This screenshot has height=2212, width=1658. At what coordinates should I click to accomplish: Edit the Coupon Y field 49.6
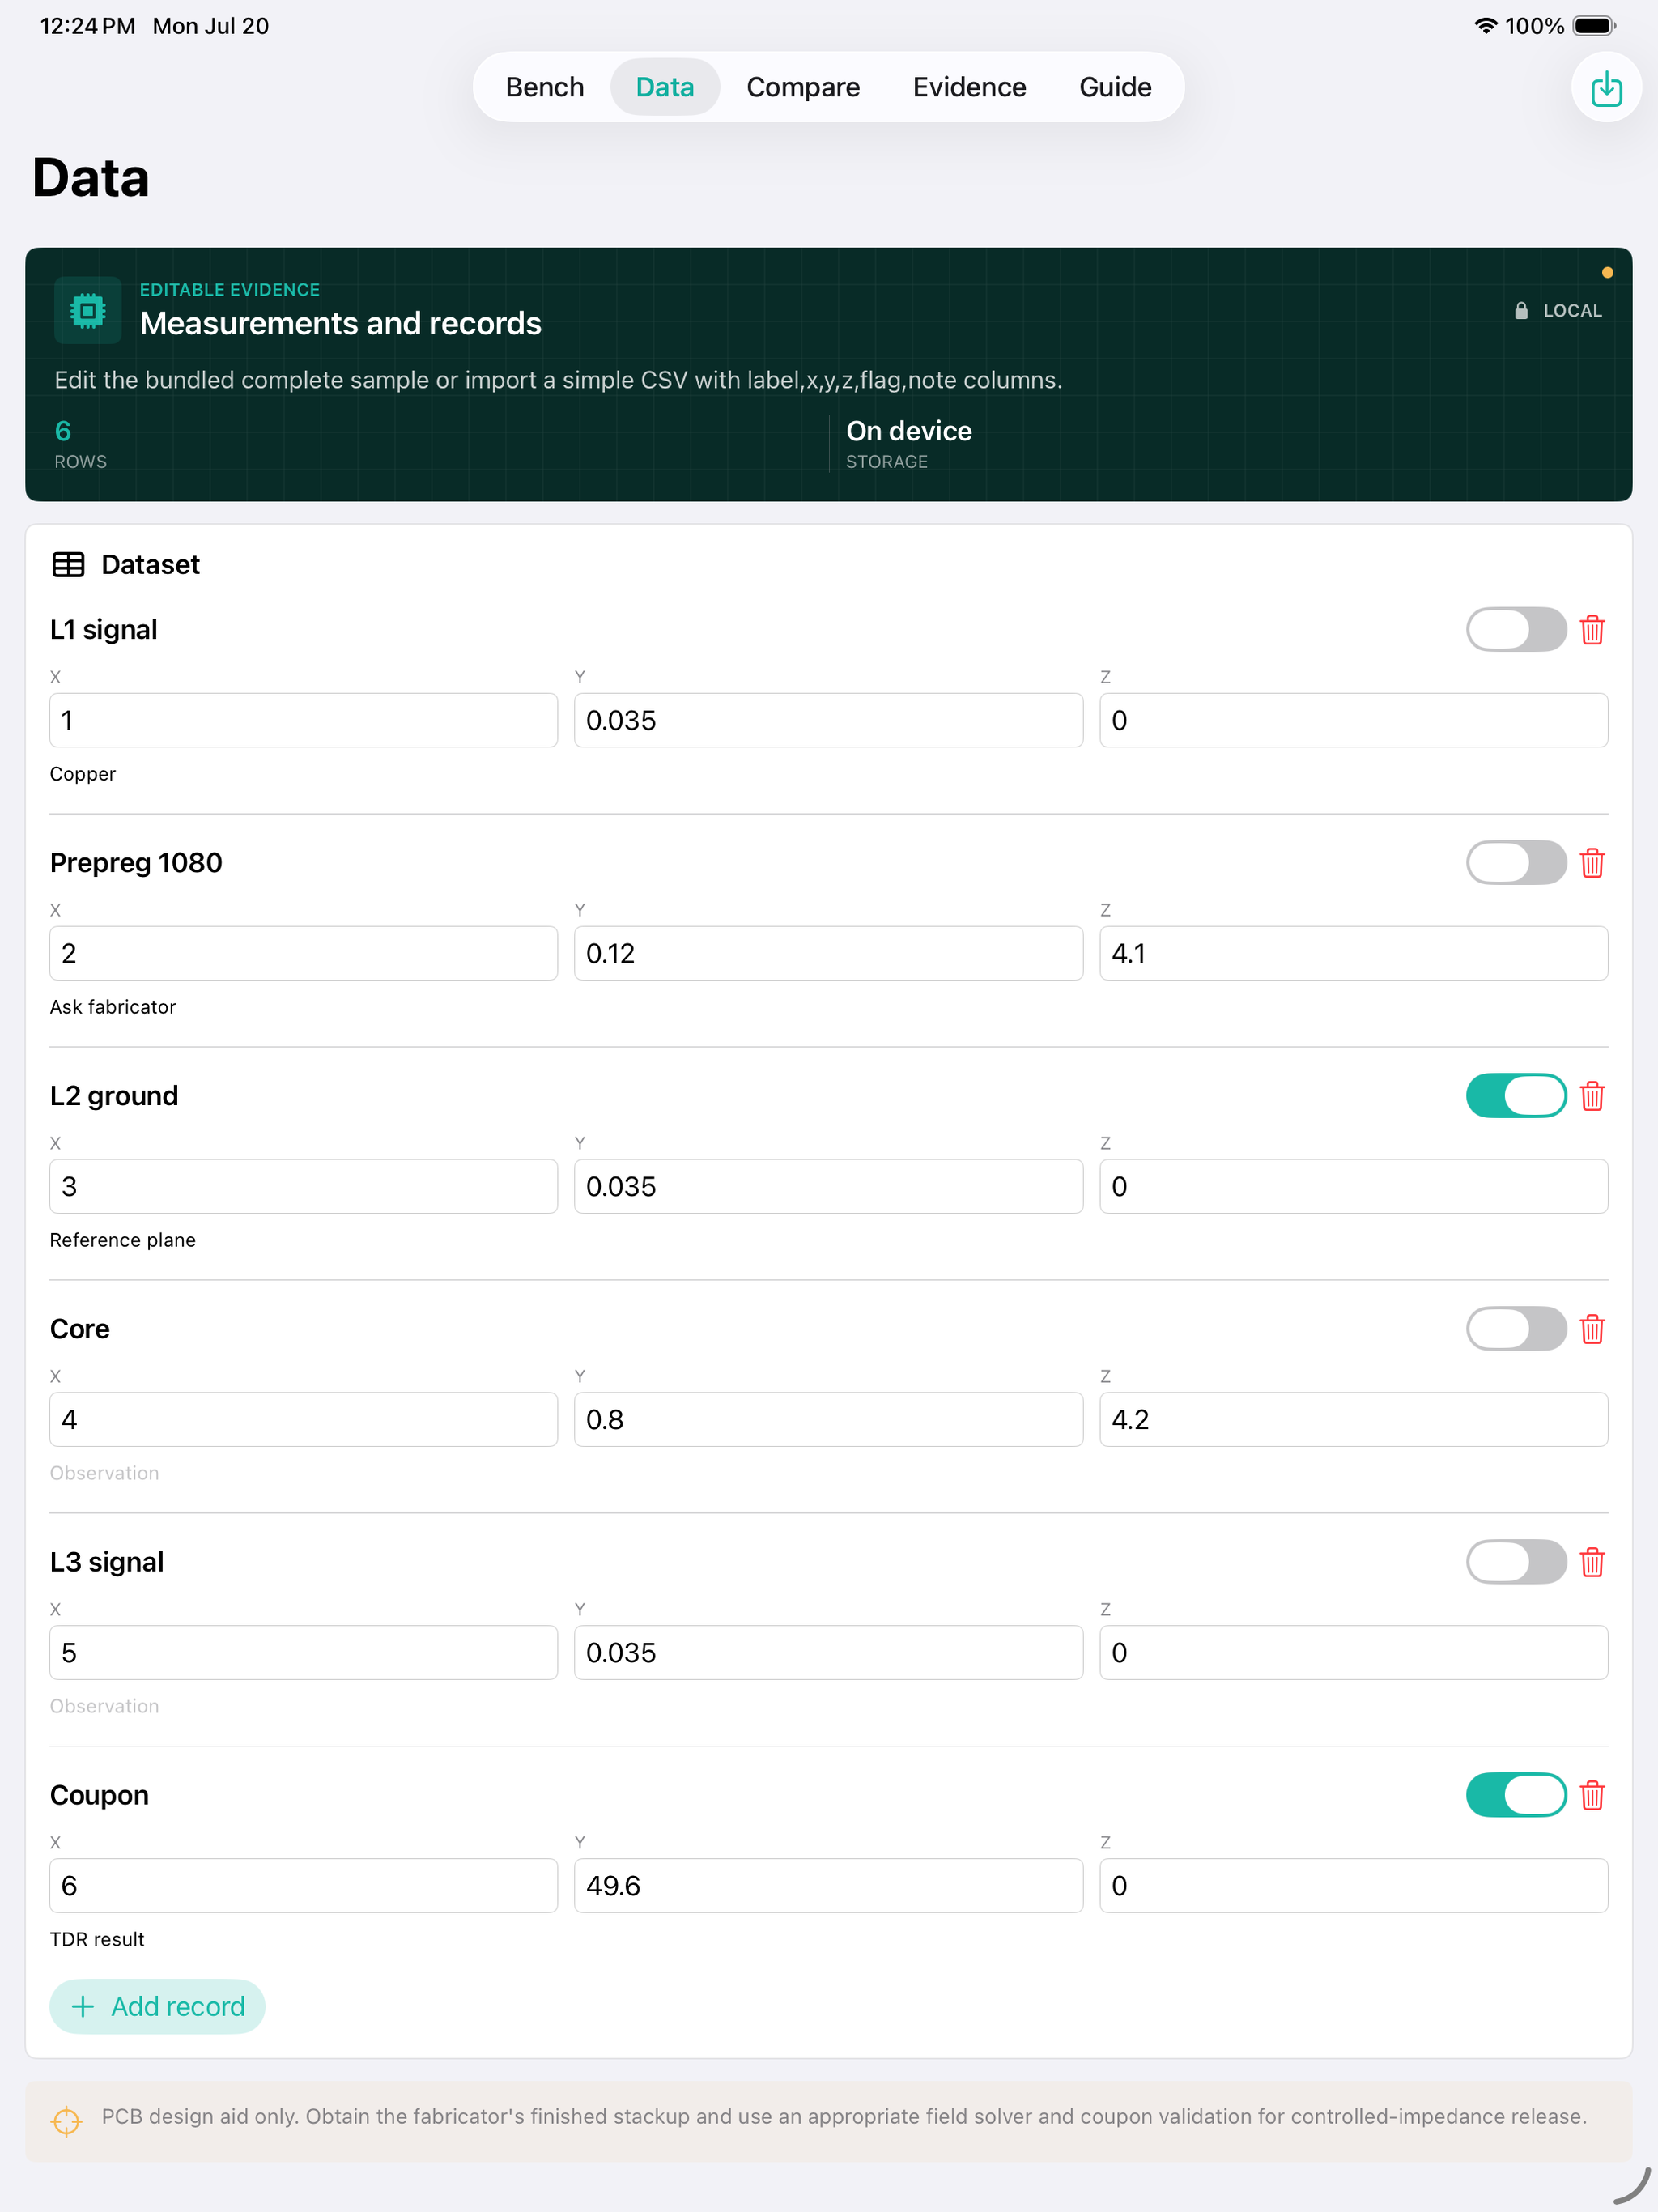coord(828,1886)
